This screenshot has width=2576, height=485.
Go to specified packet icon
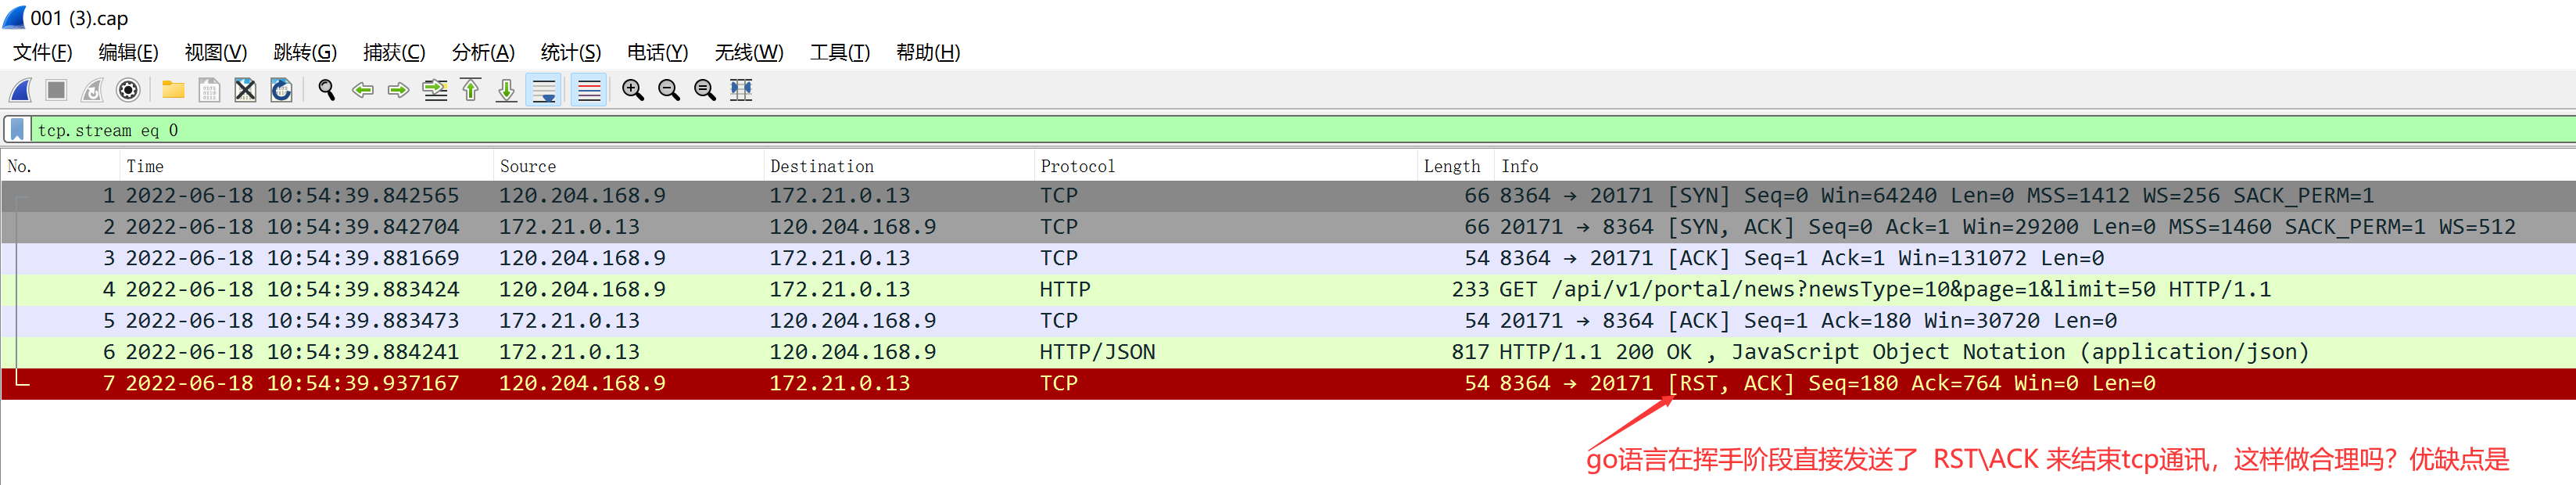pos(435,90)
